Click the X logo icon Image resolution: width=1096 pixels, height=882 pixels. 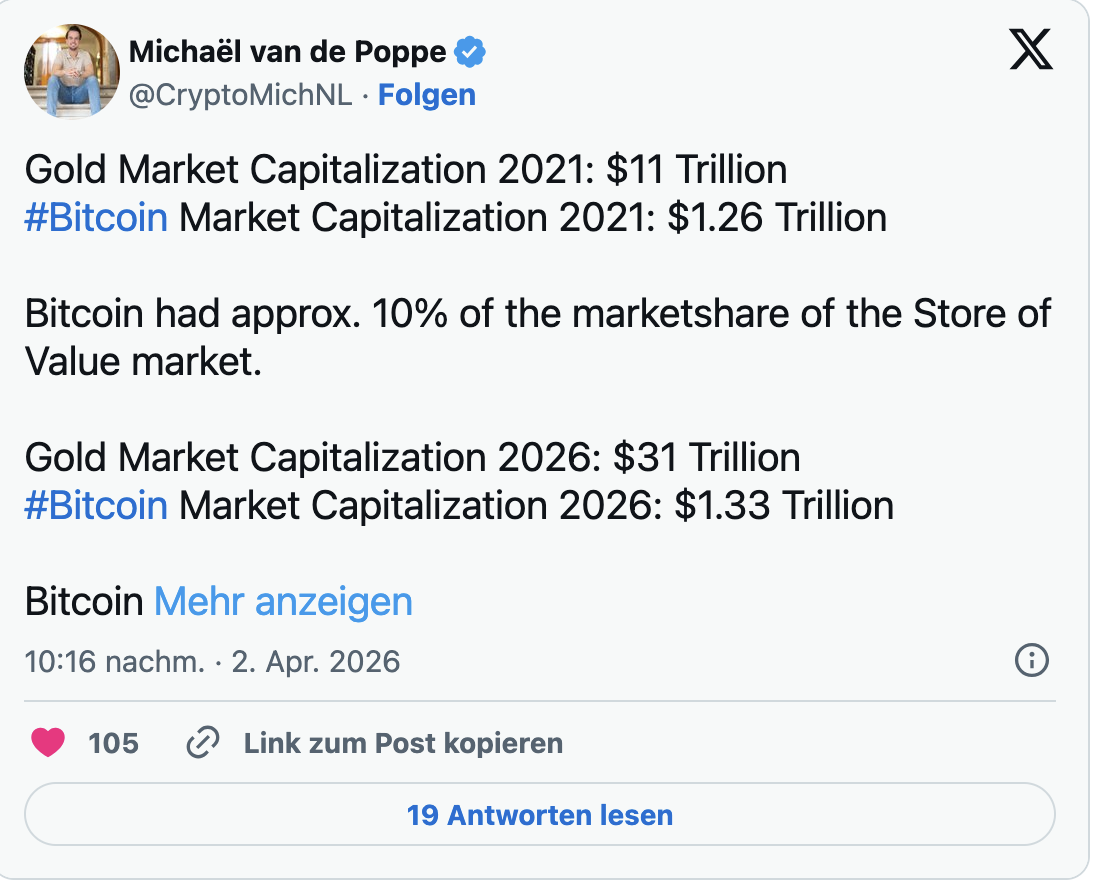1031,50
